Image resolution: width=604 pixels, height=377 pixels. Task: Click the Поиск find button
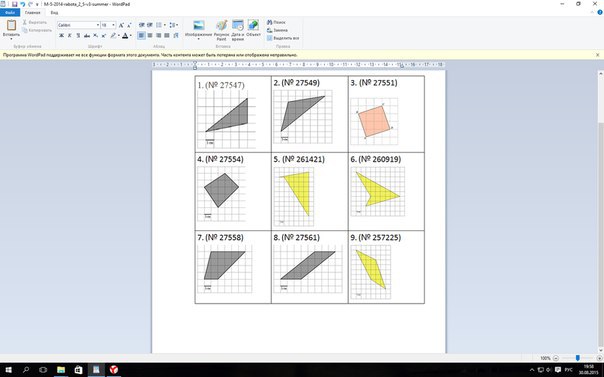pyautogui.click(x=276, y=22)
